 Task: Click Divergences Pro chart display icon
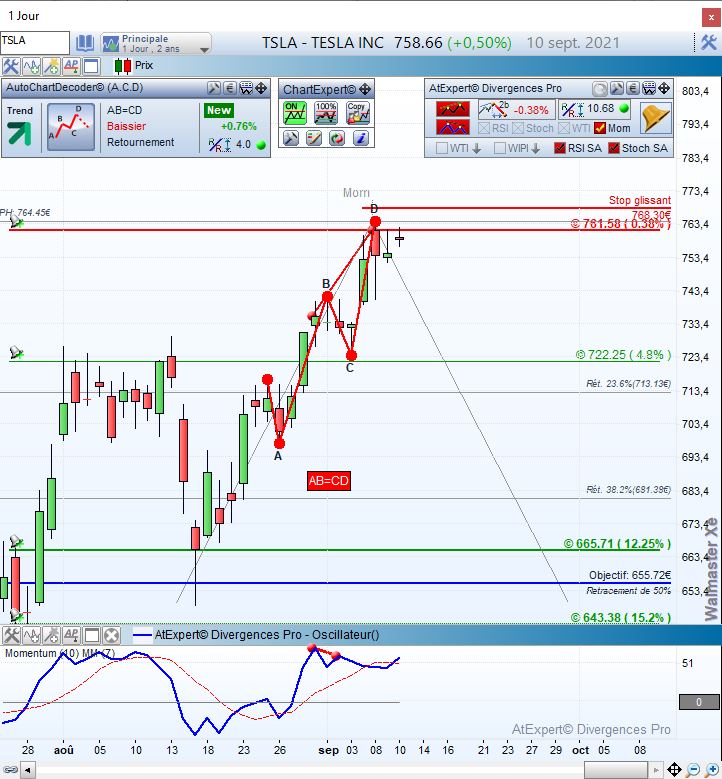pyautogui.click(x=649, y=88)
